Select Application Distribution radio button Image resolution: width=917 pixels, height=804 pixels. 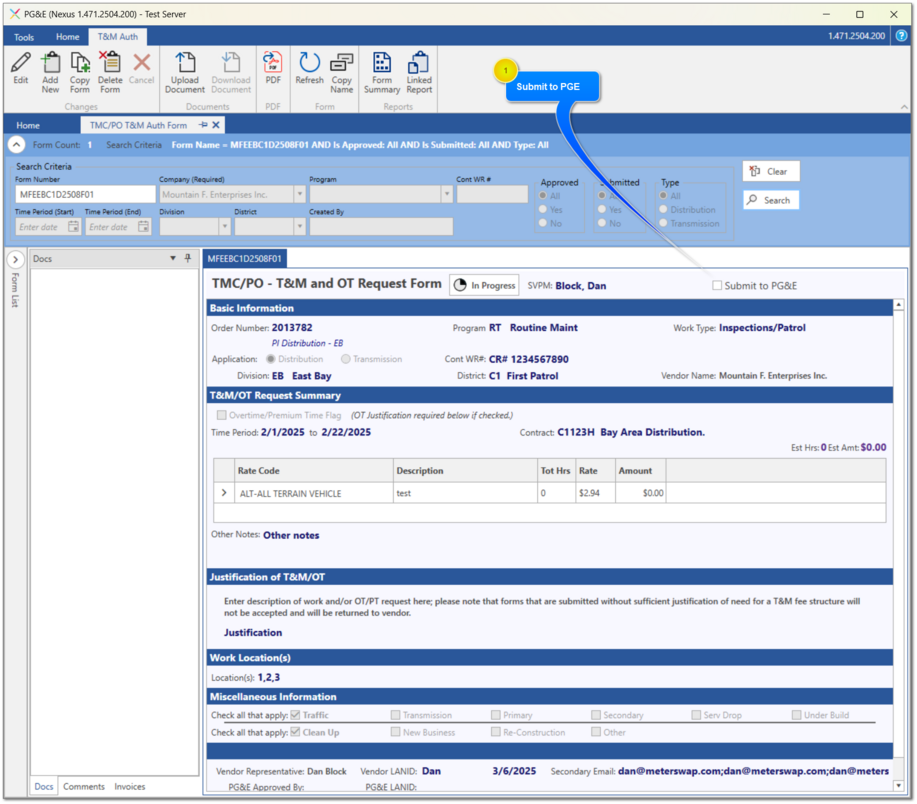(x=271, y=359)
